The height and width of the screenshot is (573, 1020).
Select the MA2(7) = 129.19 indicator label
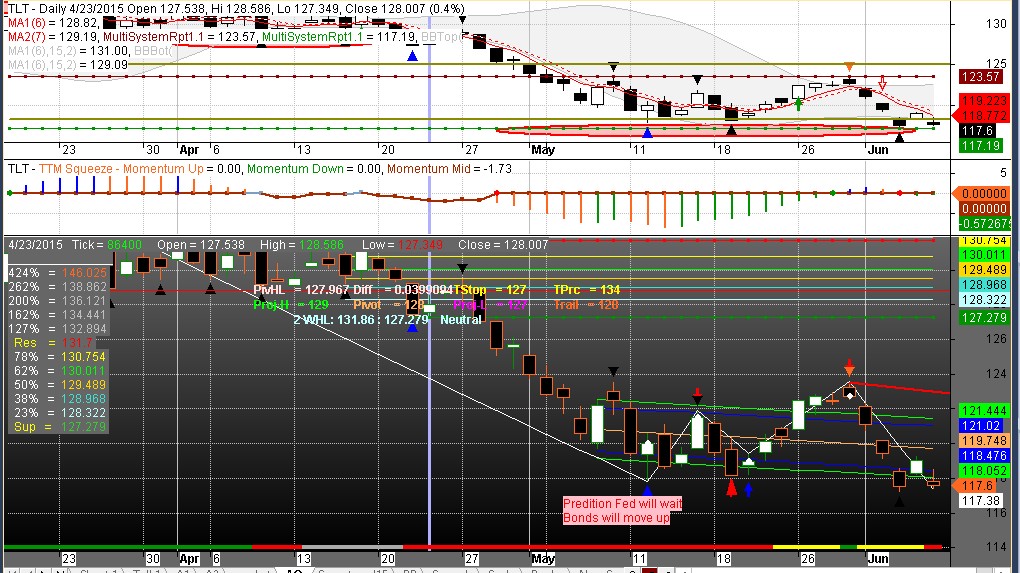[x=53, y=37]
